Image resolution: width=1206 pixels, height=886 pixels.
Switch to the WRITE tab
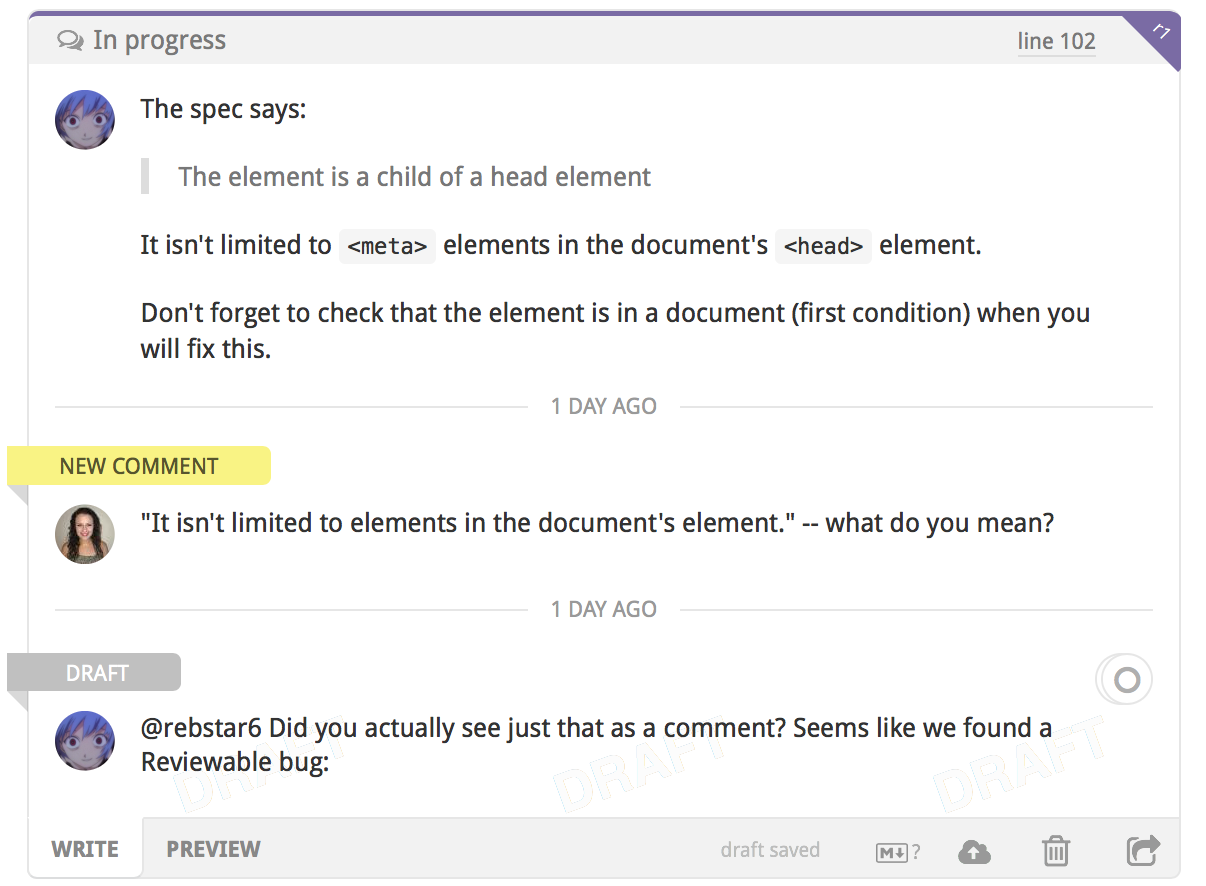[x=85, y=848]
